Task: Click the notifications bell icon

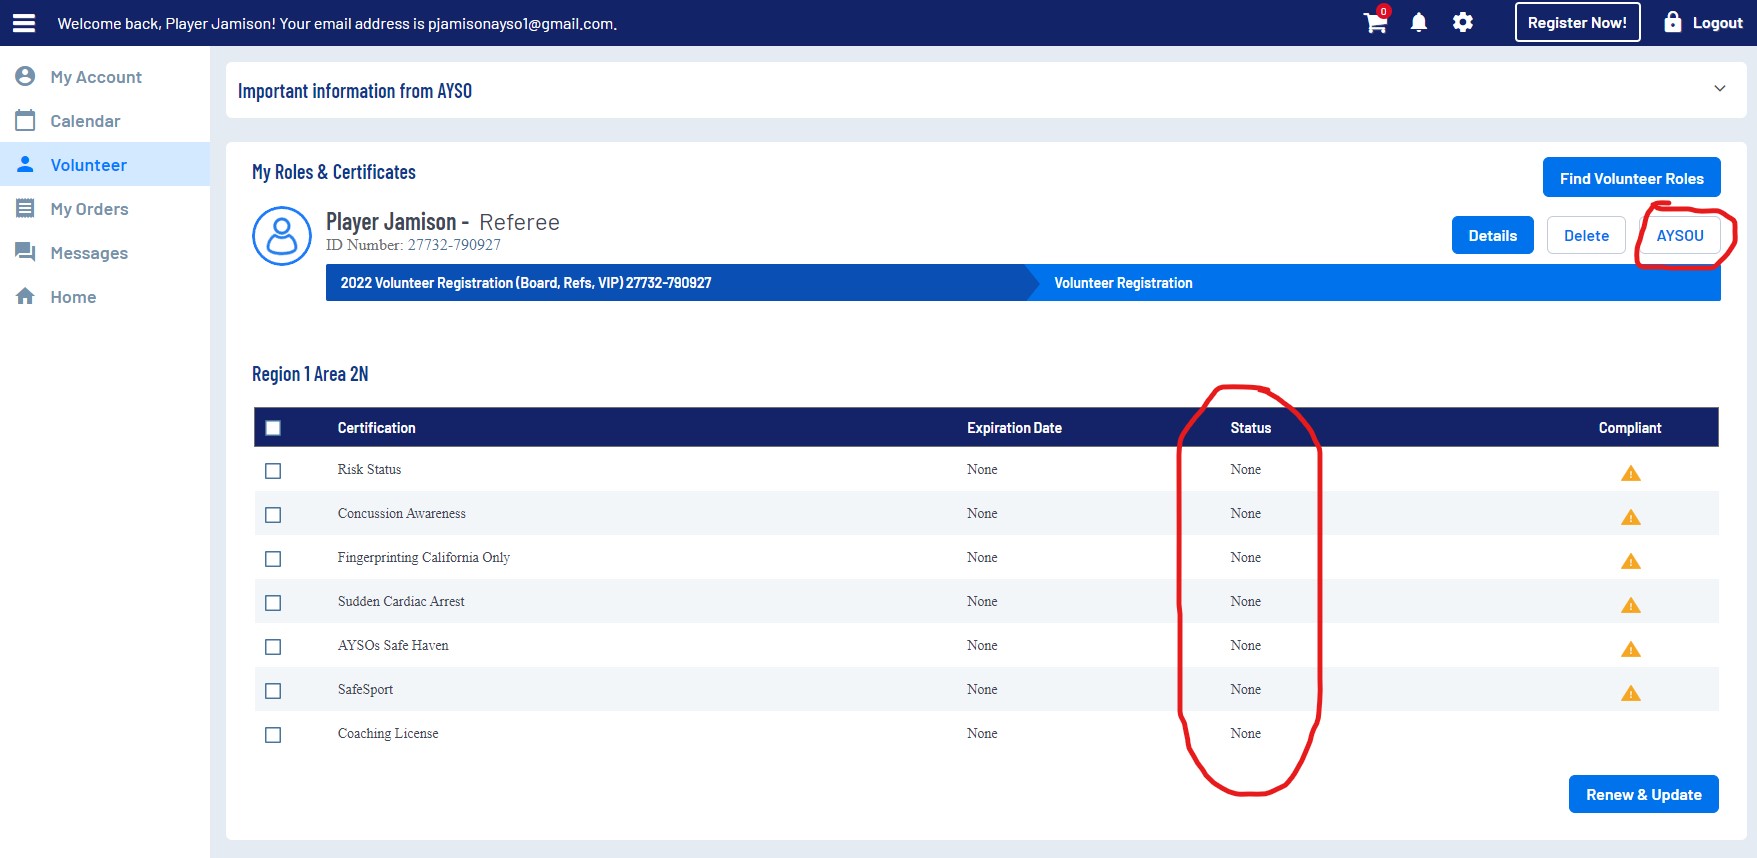Action: tap(1418, 23)
